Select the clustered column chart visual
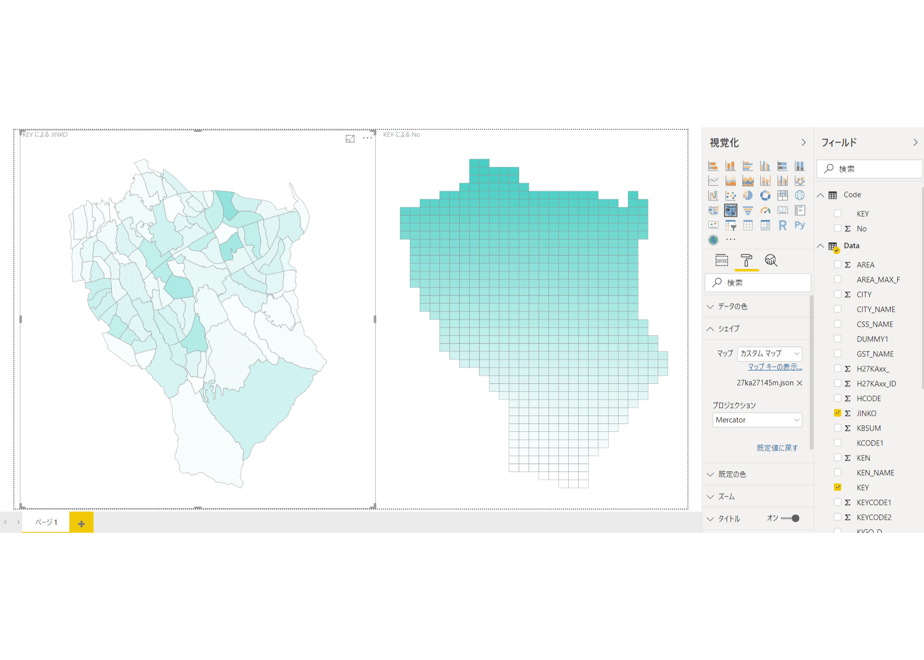This screenshot has width=924, height=660. coord(765,166)
